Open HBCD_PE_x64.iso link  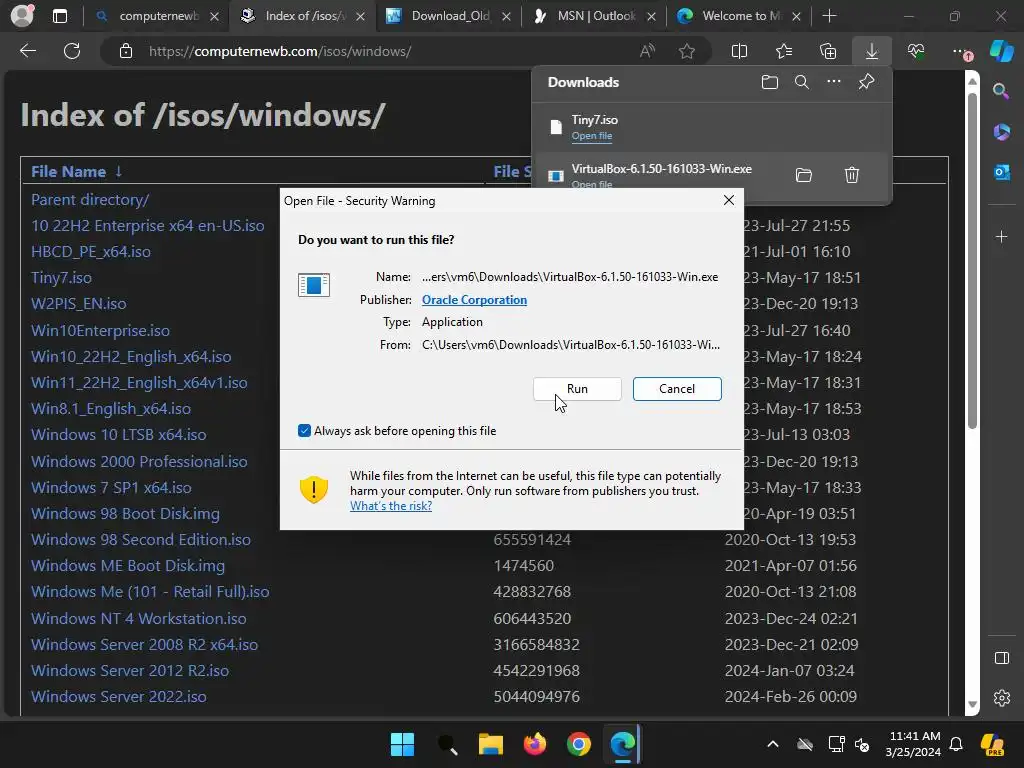point(91,252)
